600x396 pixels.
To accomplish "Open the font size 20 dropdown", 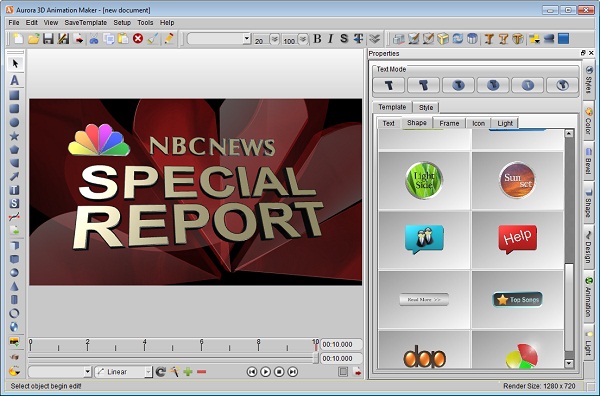I will (274, 39).
